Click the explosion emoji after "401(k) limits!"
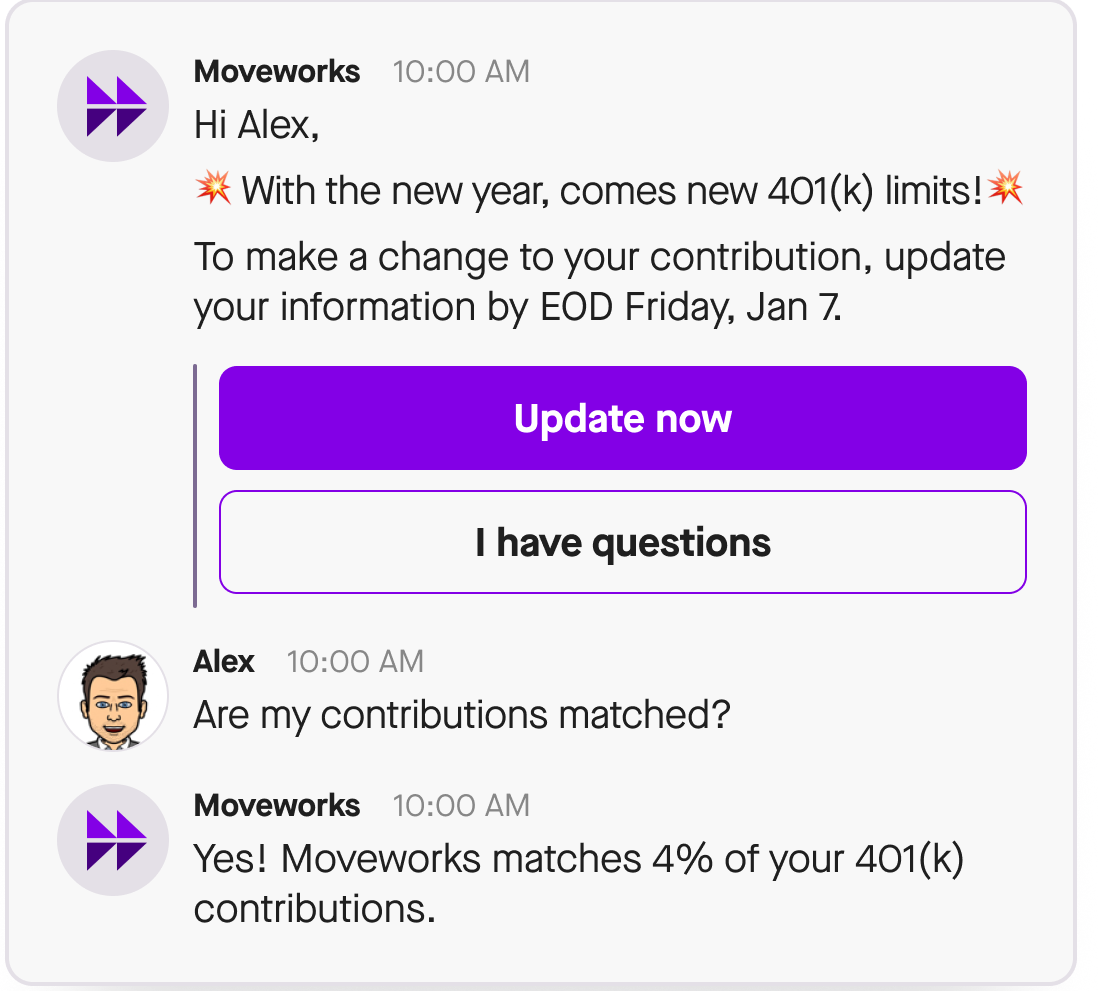 pyautogui.click(x=1005, y=188)
